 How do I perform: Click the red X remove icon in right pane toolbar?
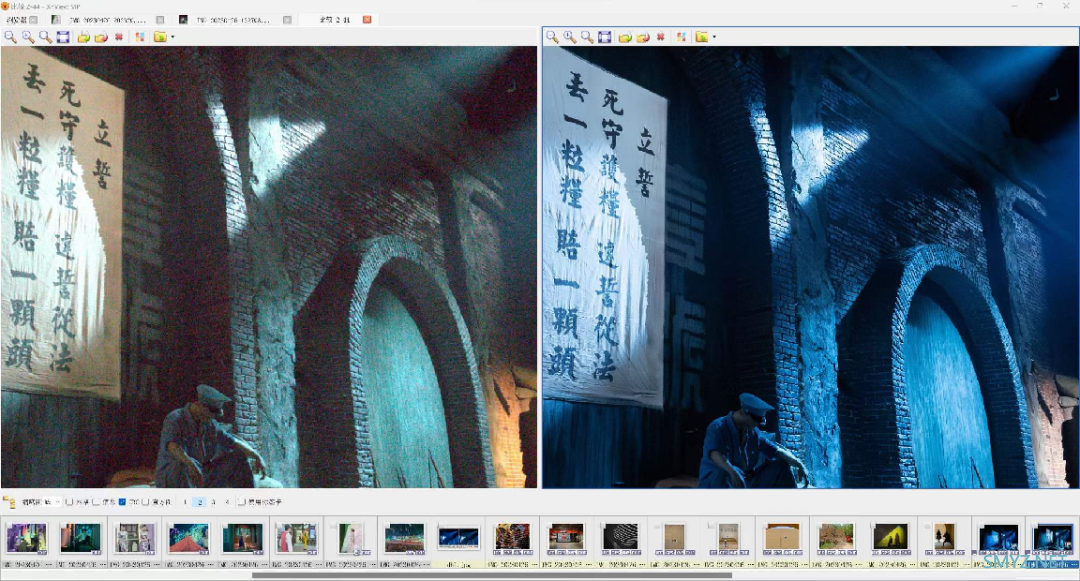click(x=661, y=37)
